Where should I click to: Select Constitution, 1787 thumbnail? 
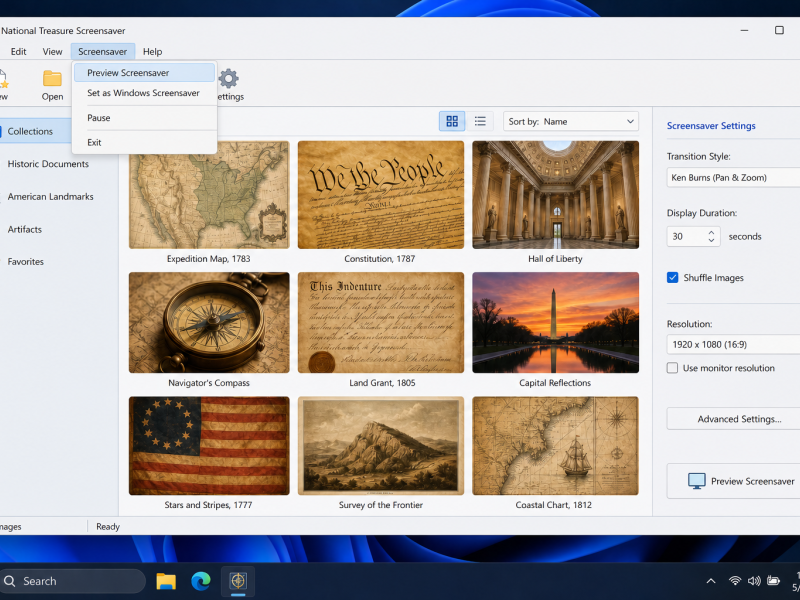pos(381,195)
